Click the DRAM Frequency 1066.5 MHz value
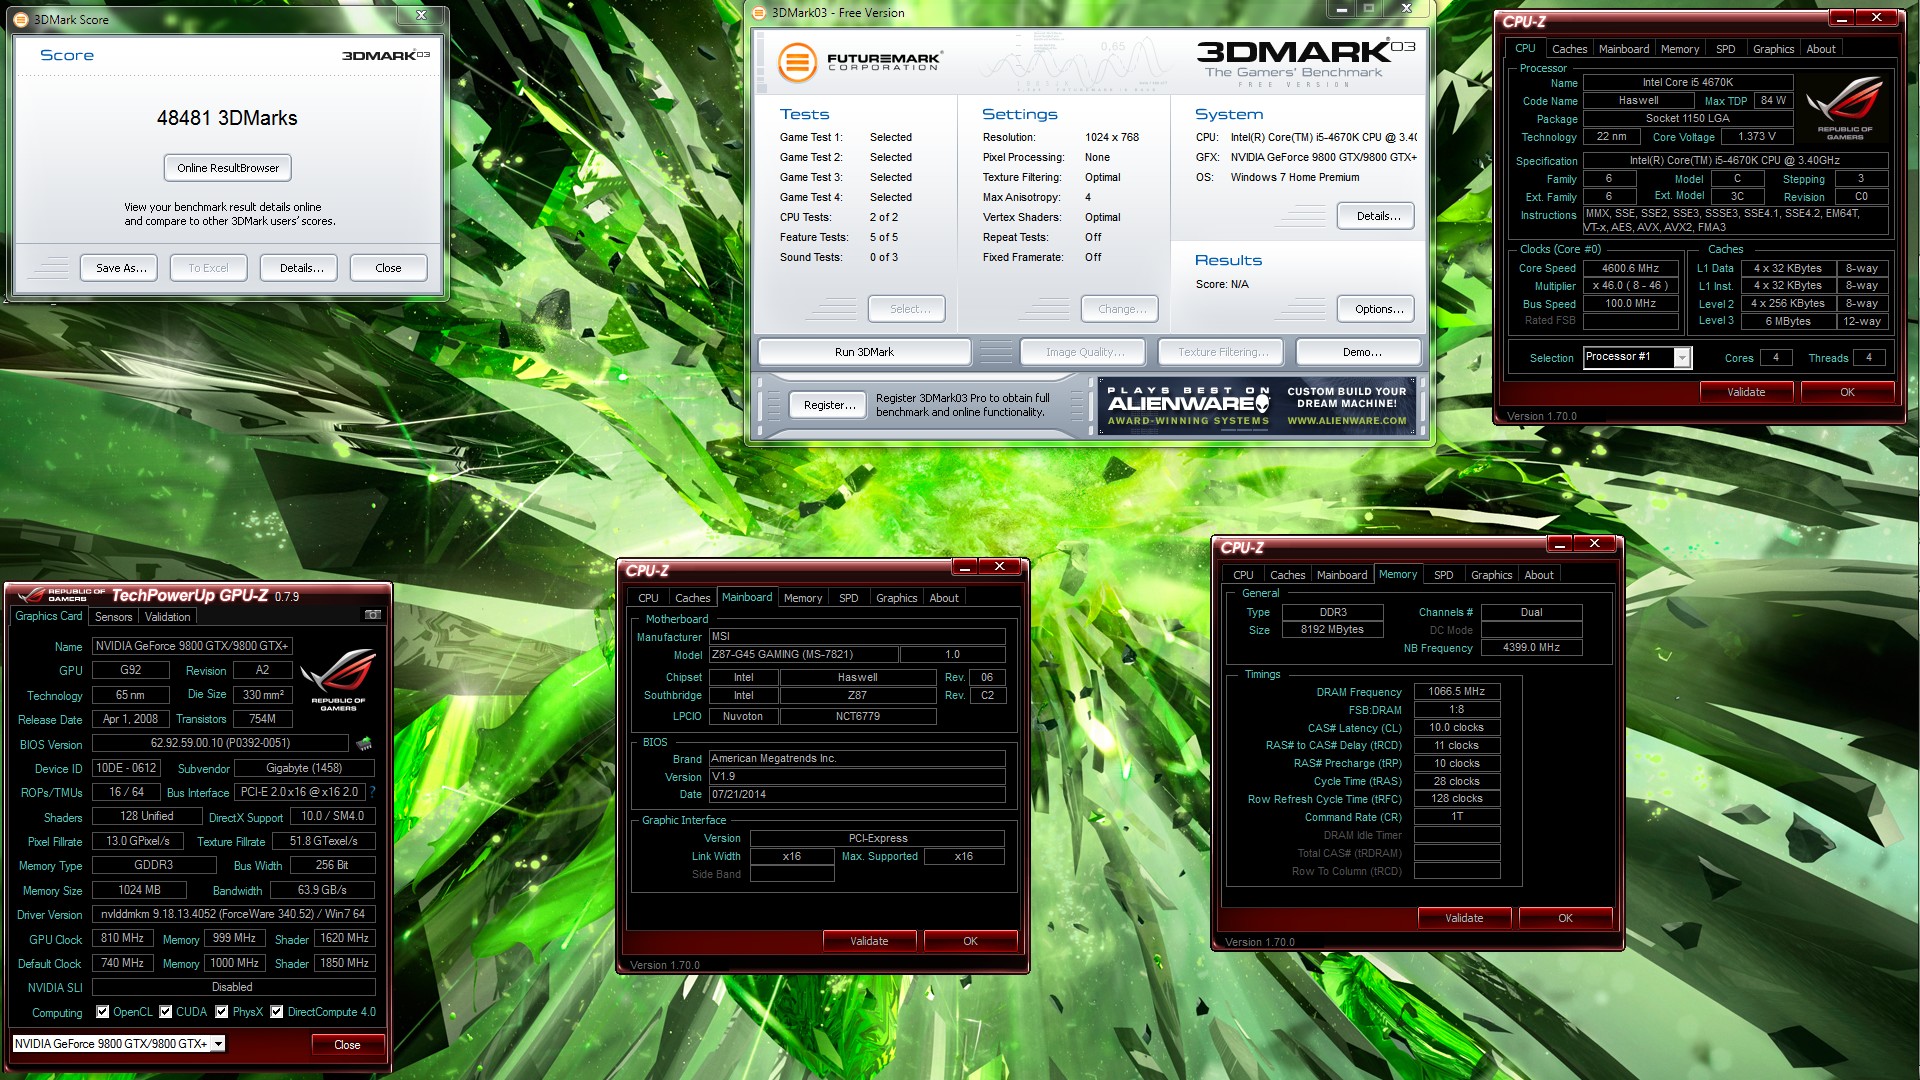The width and height of the screenshot is (1920, 1080). click(1456, 691)
